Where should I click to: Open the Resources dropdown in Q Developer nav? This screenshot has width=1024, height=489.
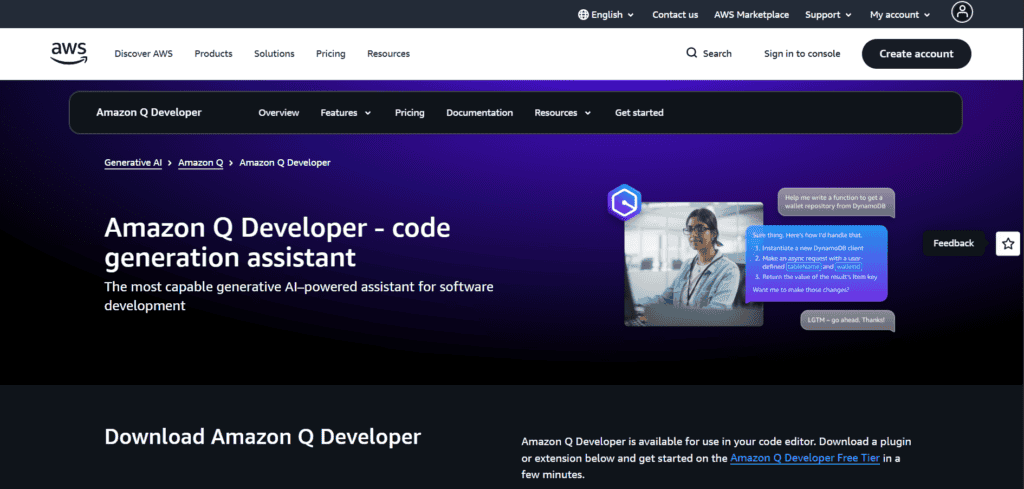(x=562, y=113)
